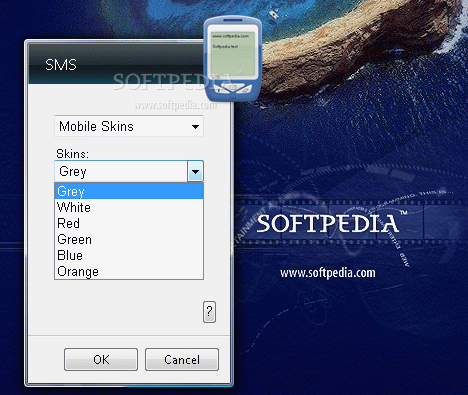Select Grey in the skins list
The image size is (468, 395).
129,191
